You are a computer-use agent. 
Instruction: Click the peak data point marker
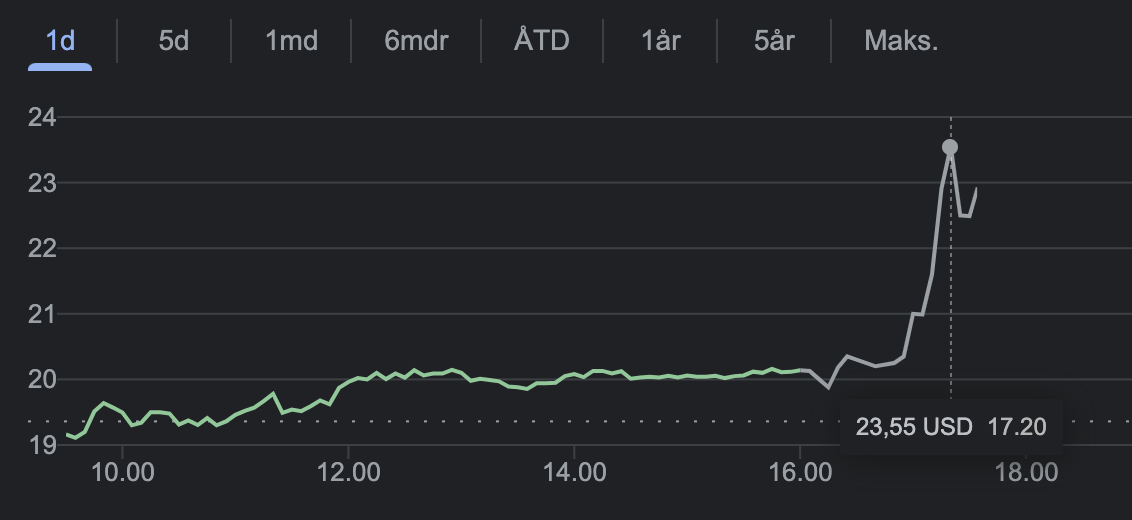tap(950, 147)
